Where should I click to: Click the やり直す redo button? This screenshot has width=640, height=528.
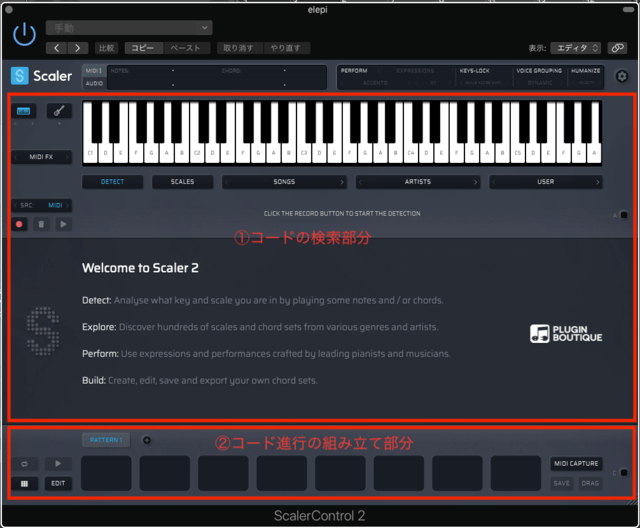287,48
